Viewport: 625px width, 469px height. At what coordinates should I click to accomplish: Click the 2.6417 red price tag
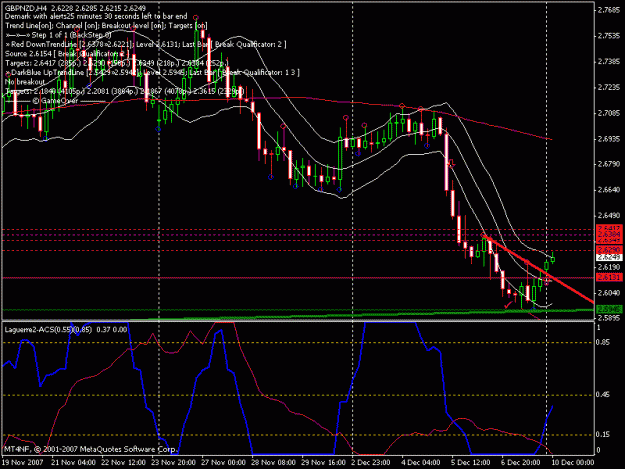pos(609,229)
